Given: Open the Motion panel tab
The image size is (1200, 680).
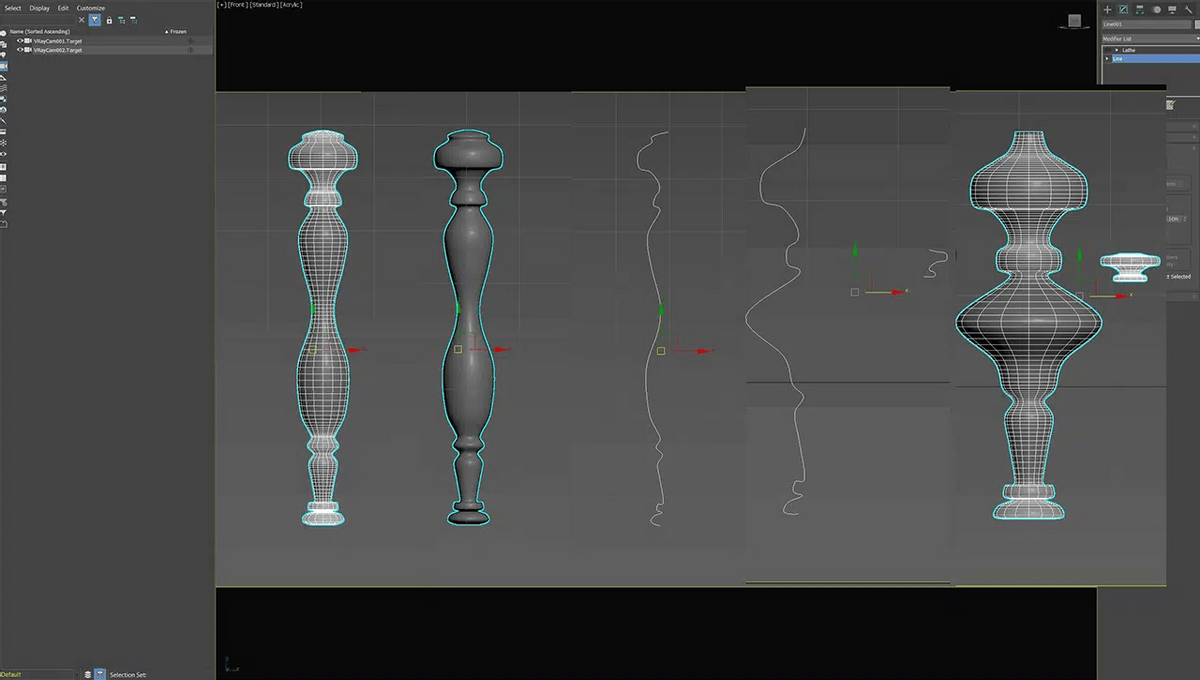Looking at the screenshot, I should 1156,9.
